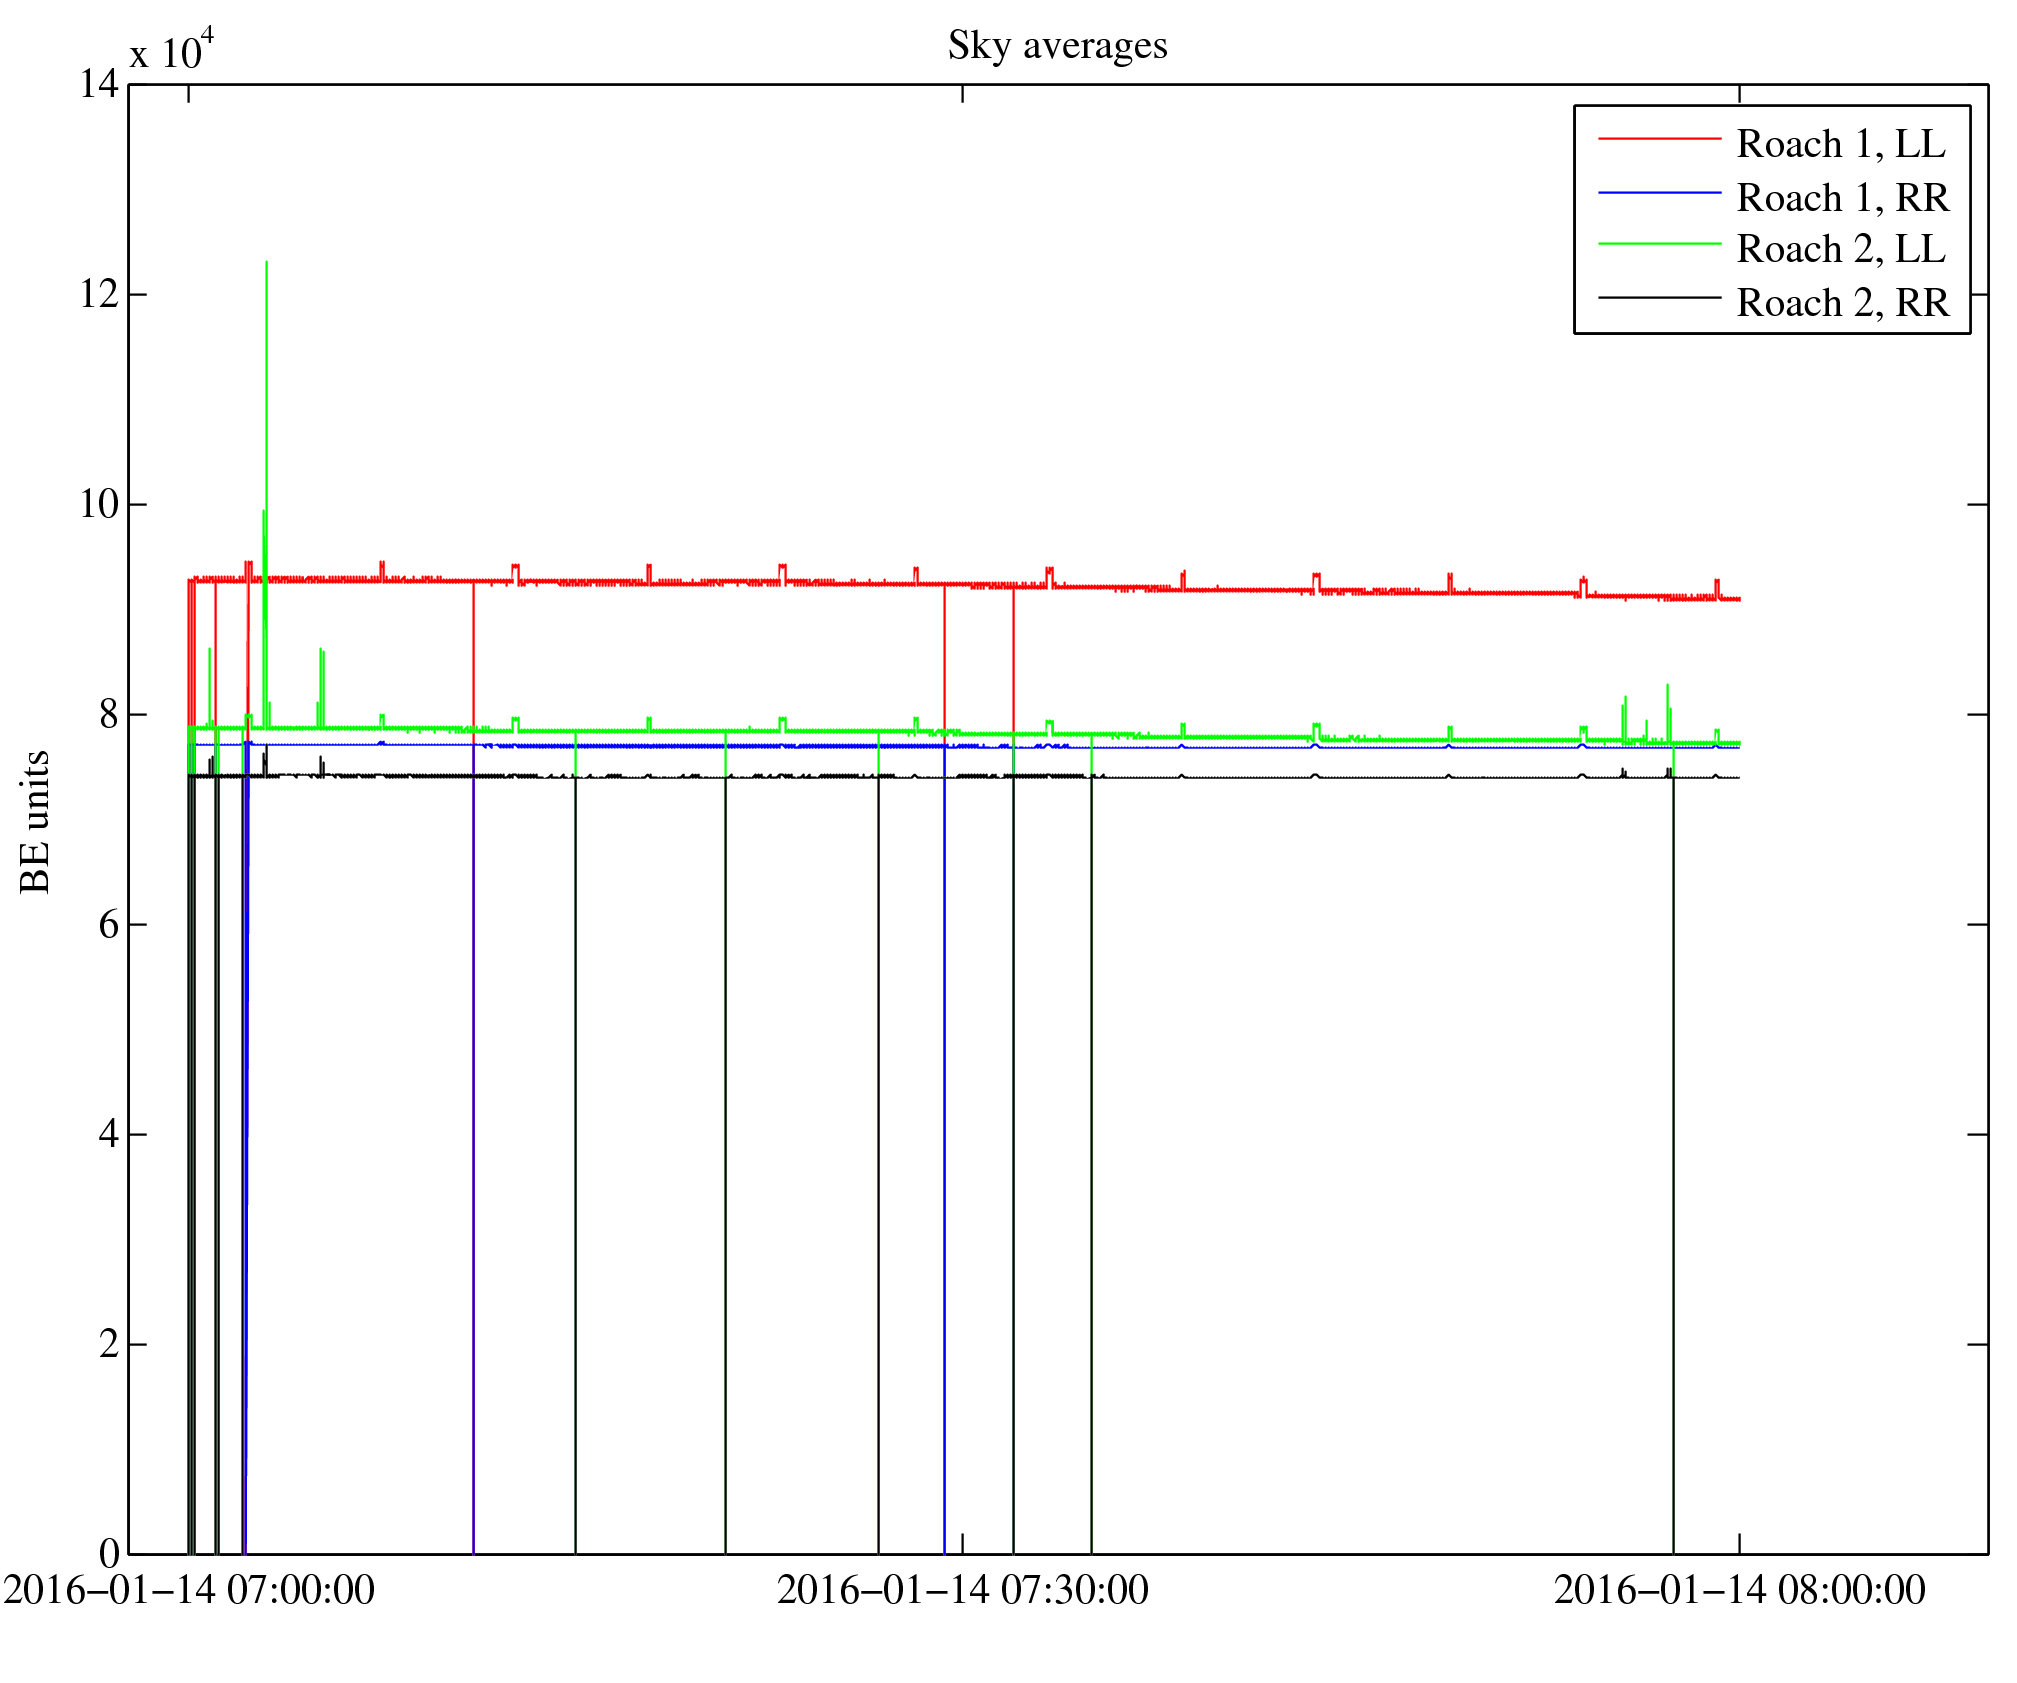This screenshot has height=1683, width=2017.
Task: Select the 'Roach 2, LL' legend text
Action: (x=1841, y=249)
